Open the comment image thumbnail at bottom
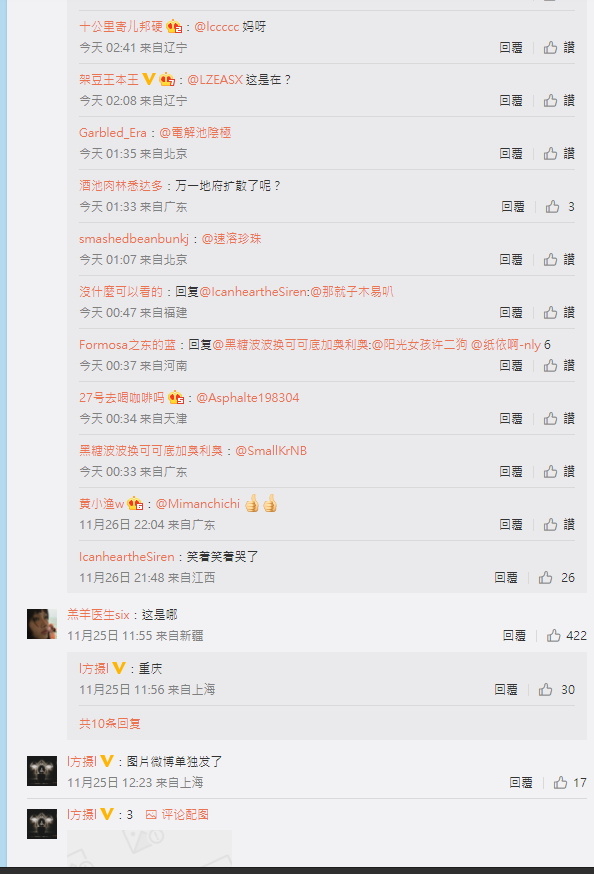 [x=149, y=847]
